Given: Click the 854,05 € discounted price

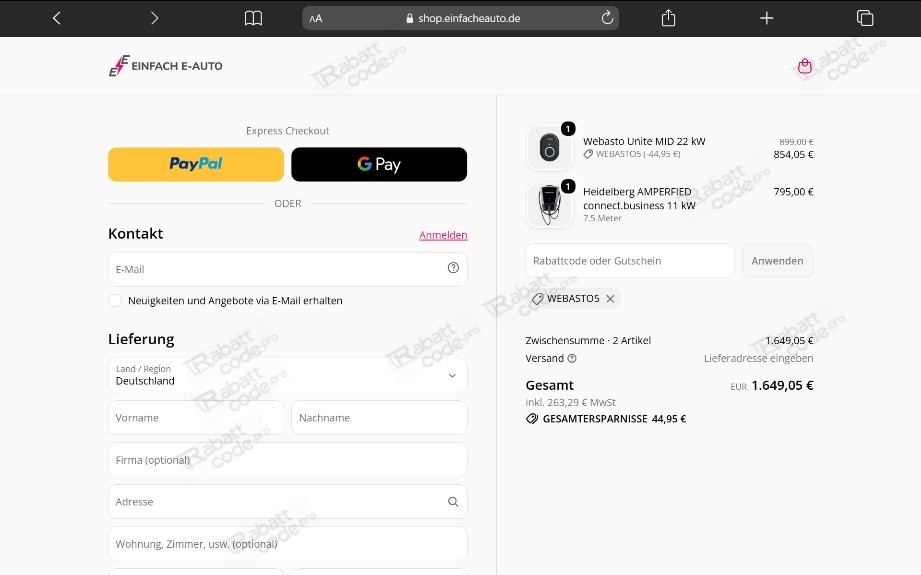Looking at the screenshot, I should click(793, 154).
